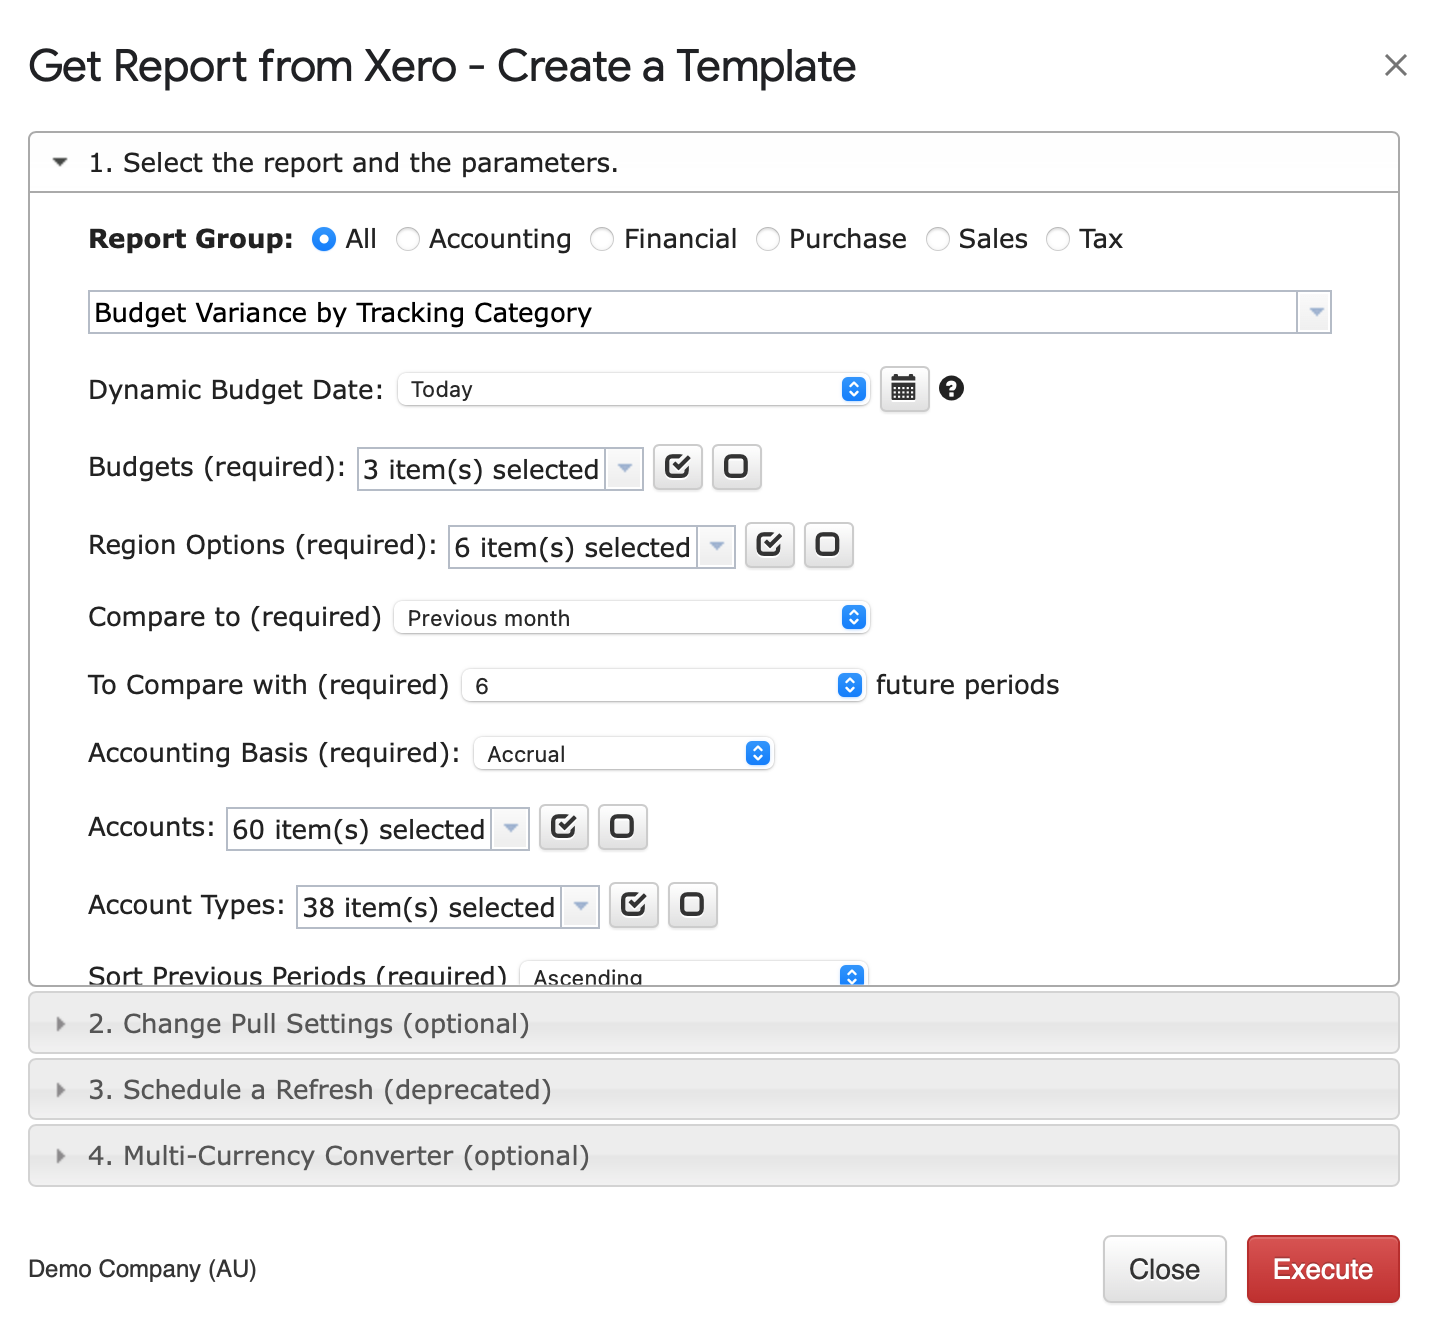Show help for Dynamic Budget Date
The image size is (1454, 1320).
click(x=952, y=388)
